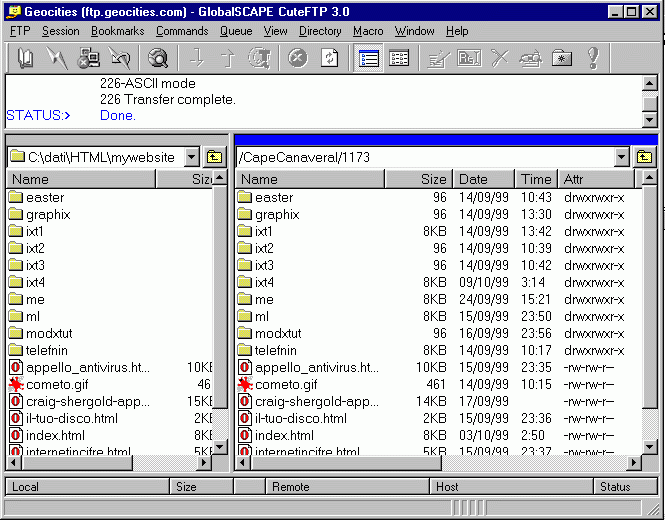This screenshot has height=520, width=665.
Task: Click the Execute file toolbar icon
Action: point(531,58)
